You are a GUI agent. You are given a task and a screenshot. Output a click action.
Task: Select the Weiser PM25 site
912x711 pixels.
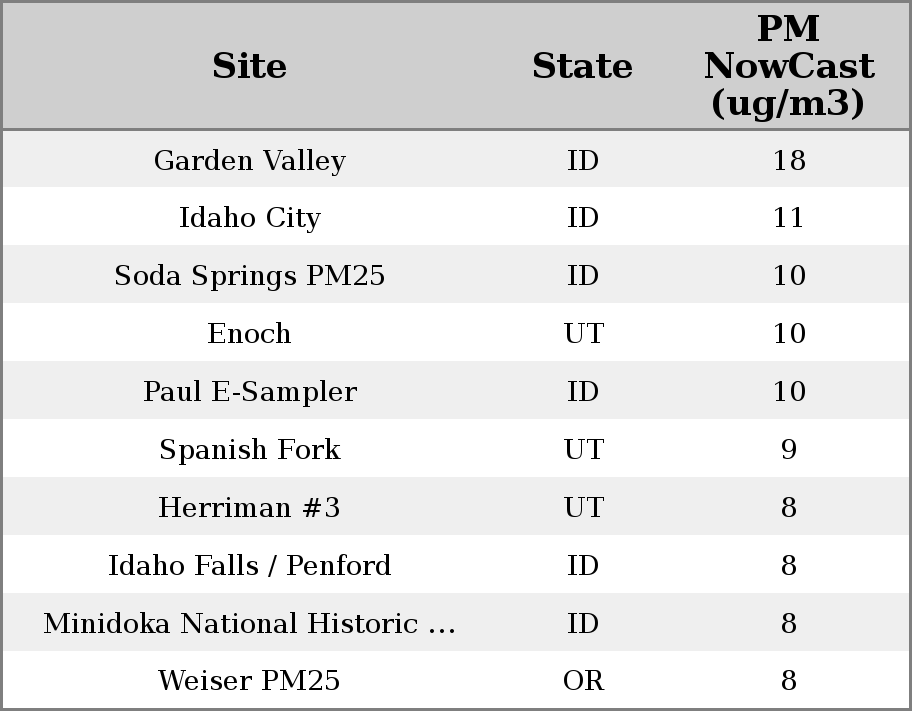click(x=249, y=681)
